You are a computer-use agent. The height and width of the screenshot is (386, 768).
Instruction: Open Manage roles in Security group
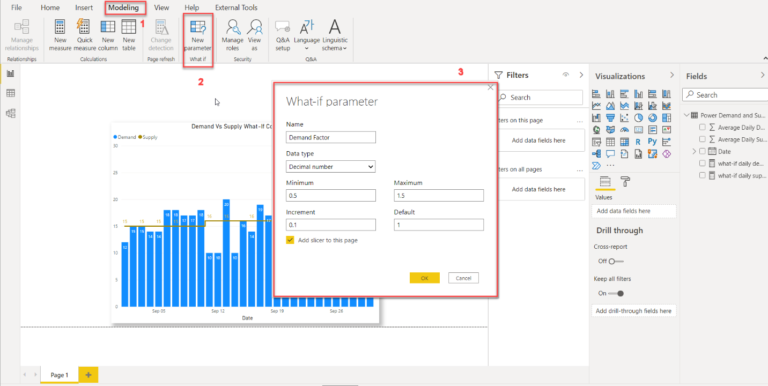pos(232,35)
